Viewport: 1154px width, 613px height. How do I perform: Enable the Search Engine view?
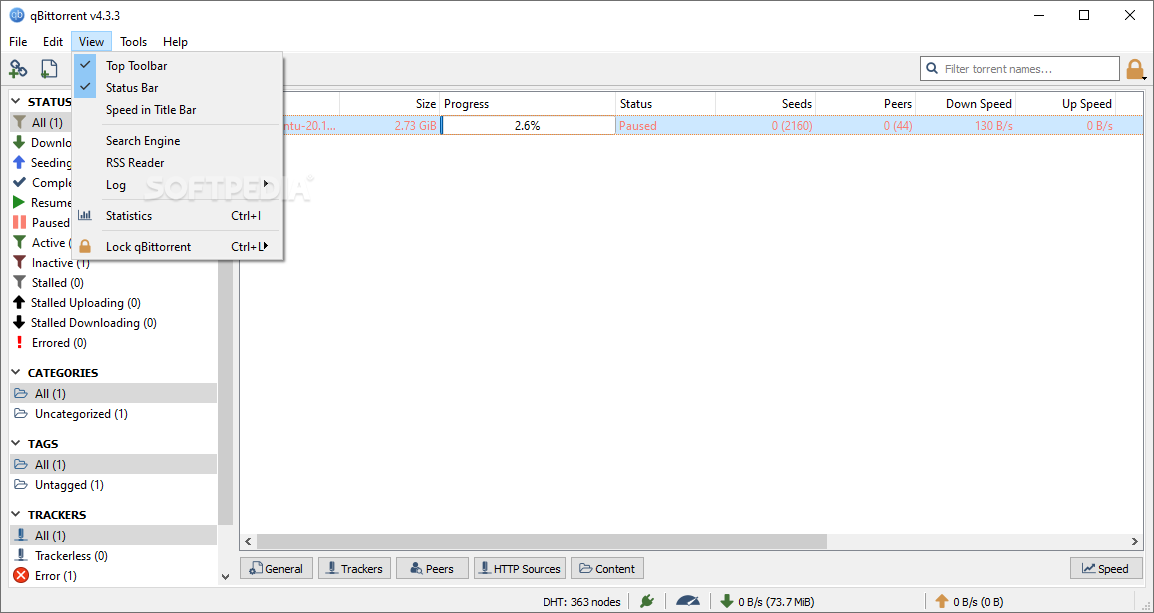177,141
